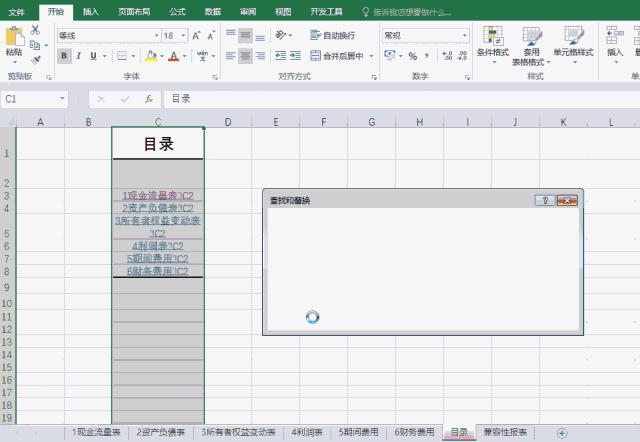The image size is (640, 442).
Task: Open the 1现金流量表 hyperlink
Action: click(158, 195)
